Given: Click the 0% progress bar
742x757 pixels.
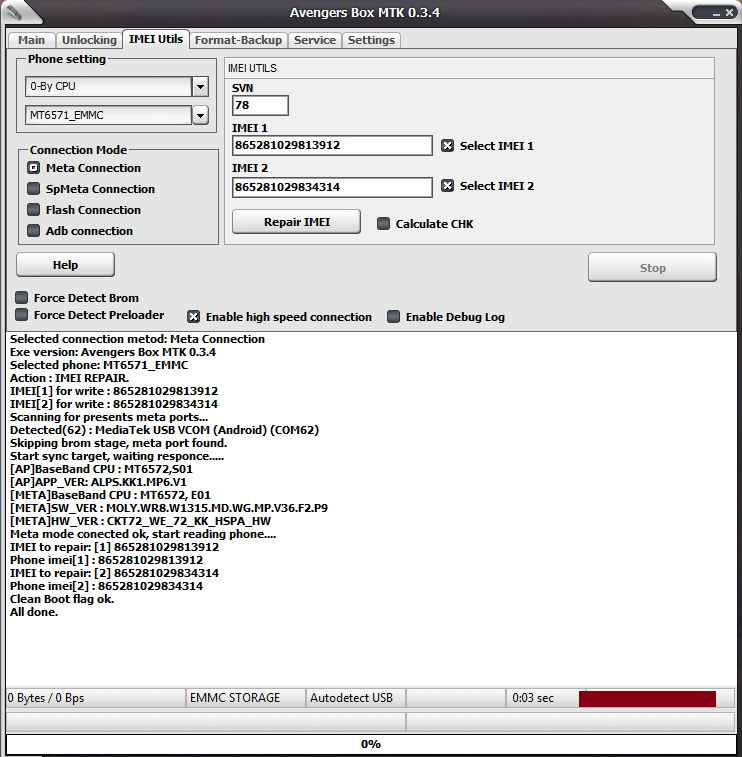Looking at the screenshot, I should (371, 744).
